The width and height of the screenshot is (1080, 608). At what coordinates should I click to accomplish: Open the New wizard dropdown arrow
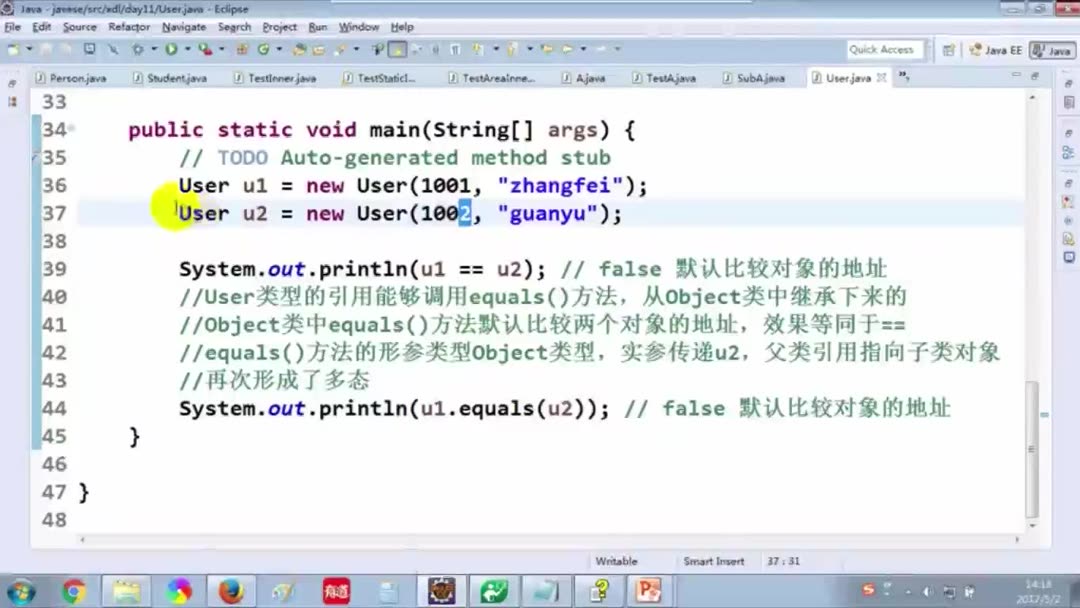coord(29,48)
